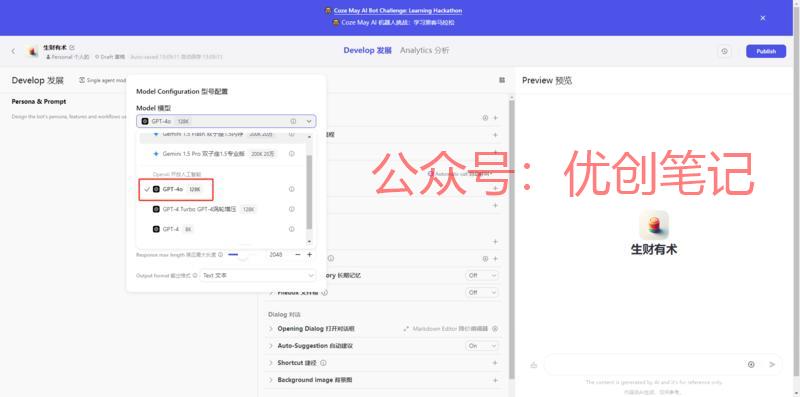Add a Shortcut with its plus button

(x=495, y=363)
